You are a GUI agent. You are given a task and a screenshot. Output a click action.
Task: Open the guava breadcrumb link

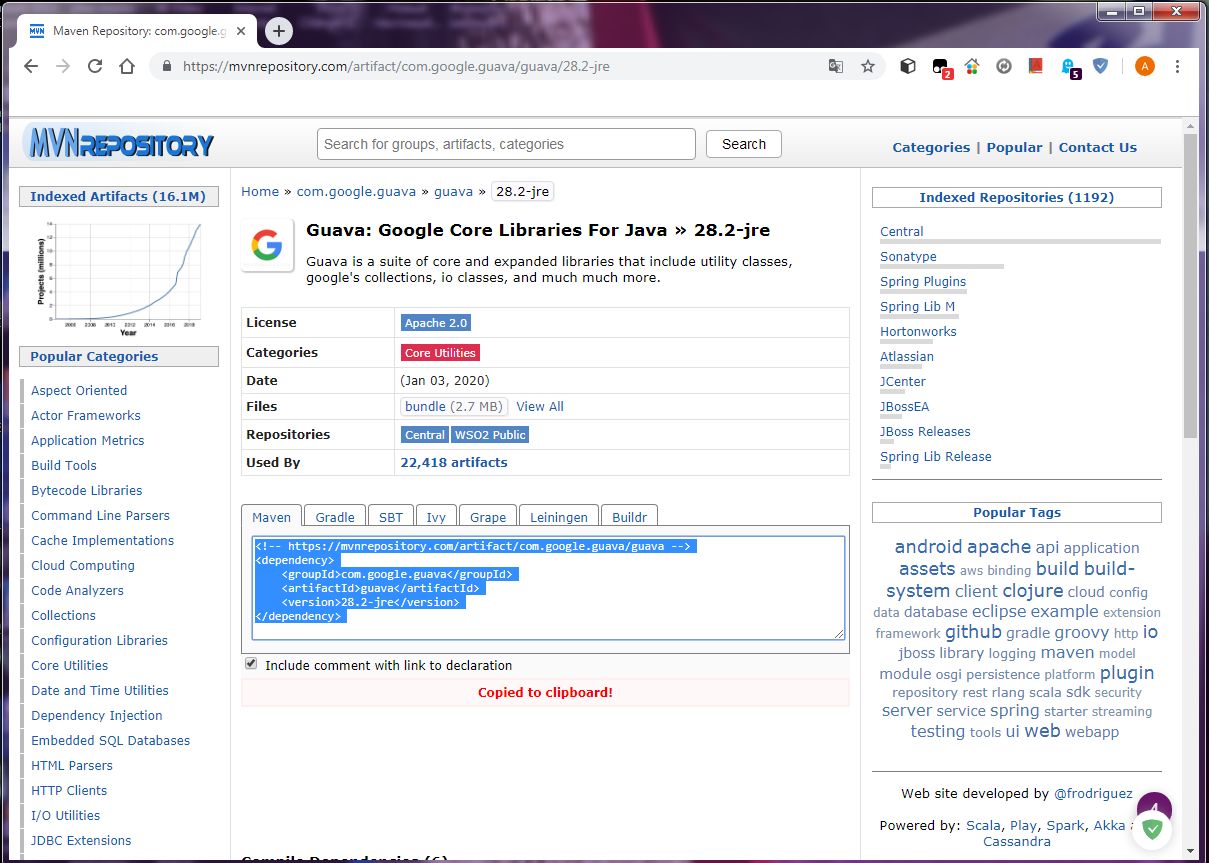point(453,191)
